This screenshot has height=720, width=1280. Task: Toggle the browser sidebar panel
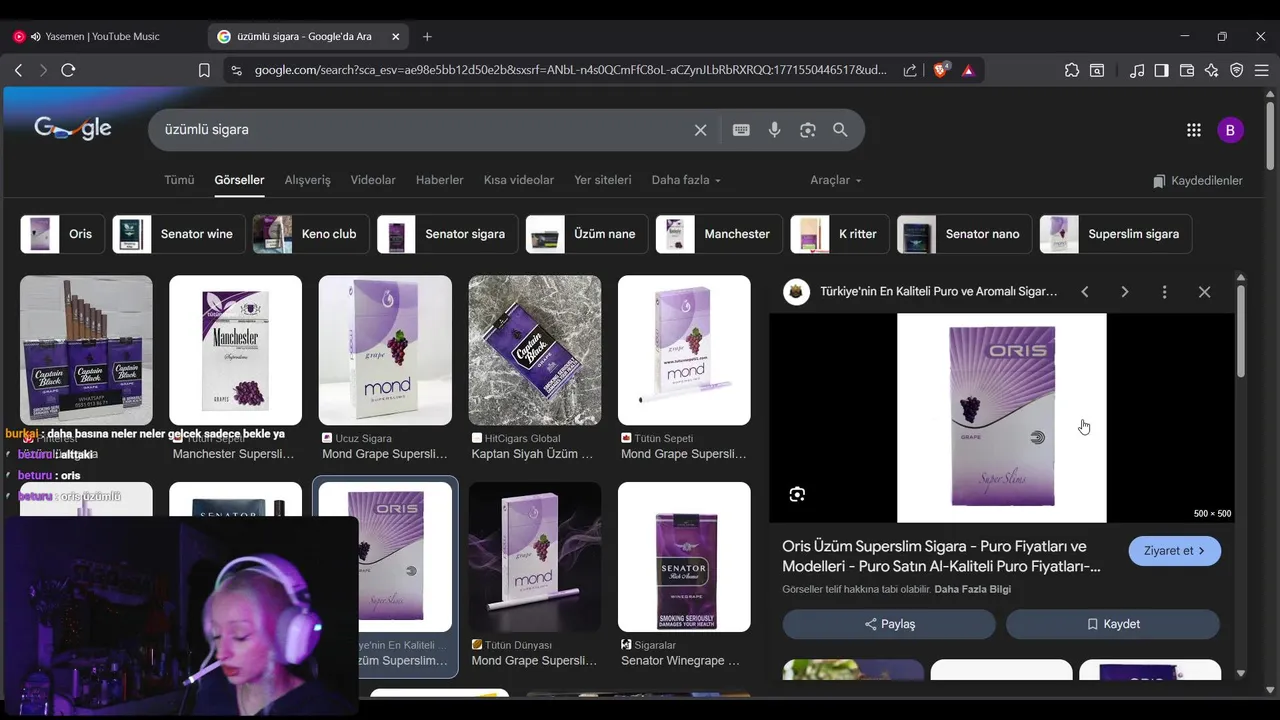1161,70
